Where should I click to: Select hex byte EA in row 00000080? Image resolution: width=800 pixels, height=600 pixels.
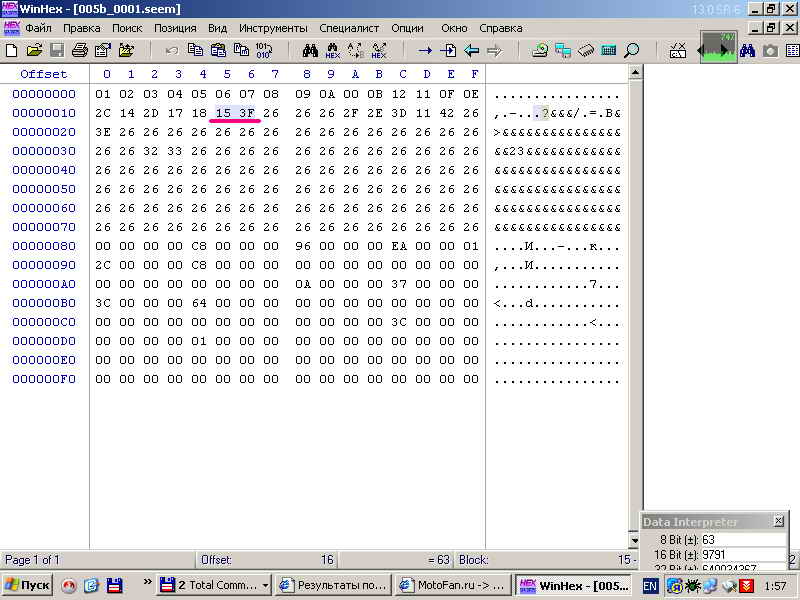point(399,246)
